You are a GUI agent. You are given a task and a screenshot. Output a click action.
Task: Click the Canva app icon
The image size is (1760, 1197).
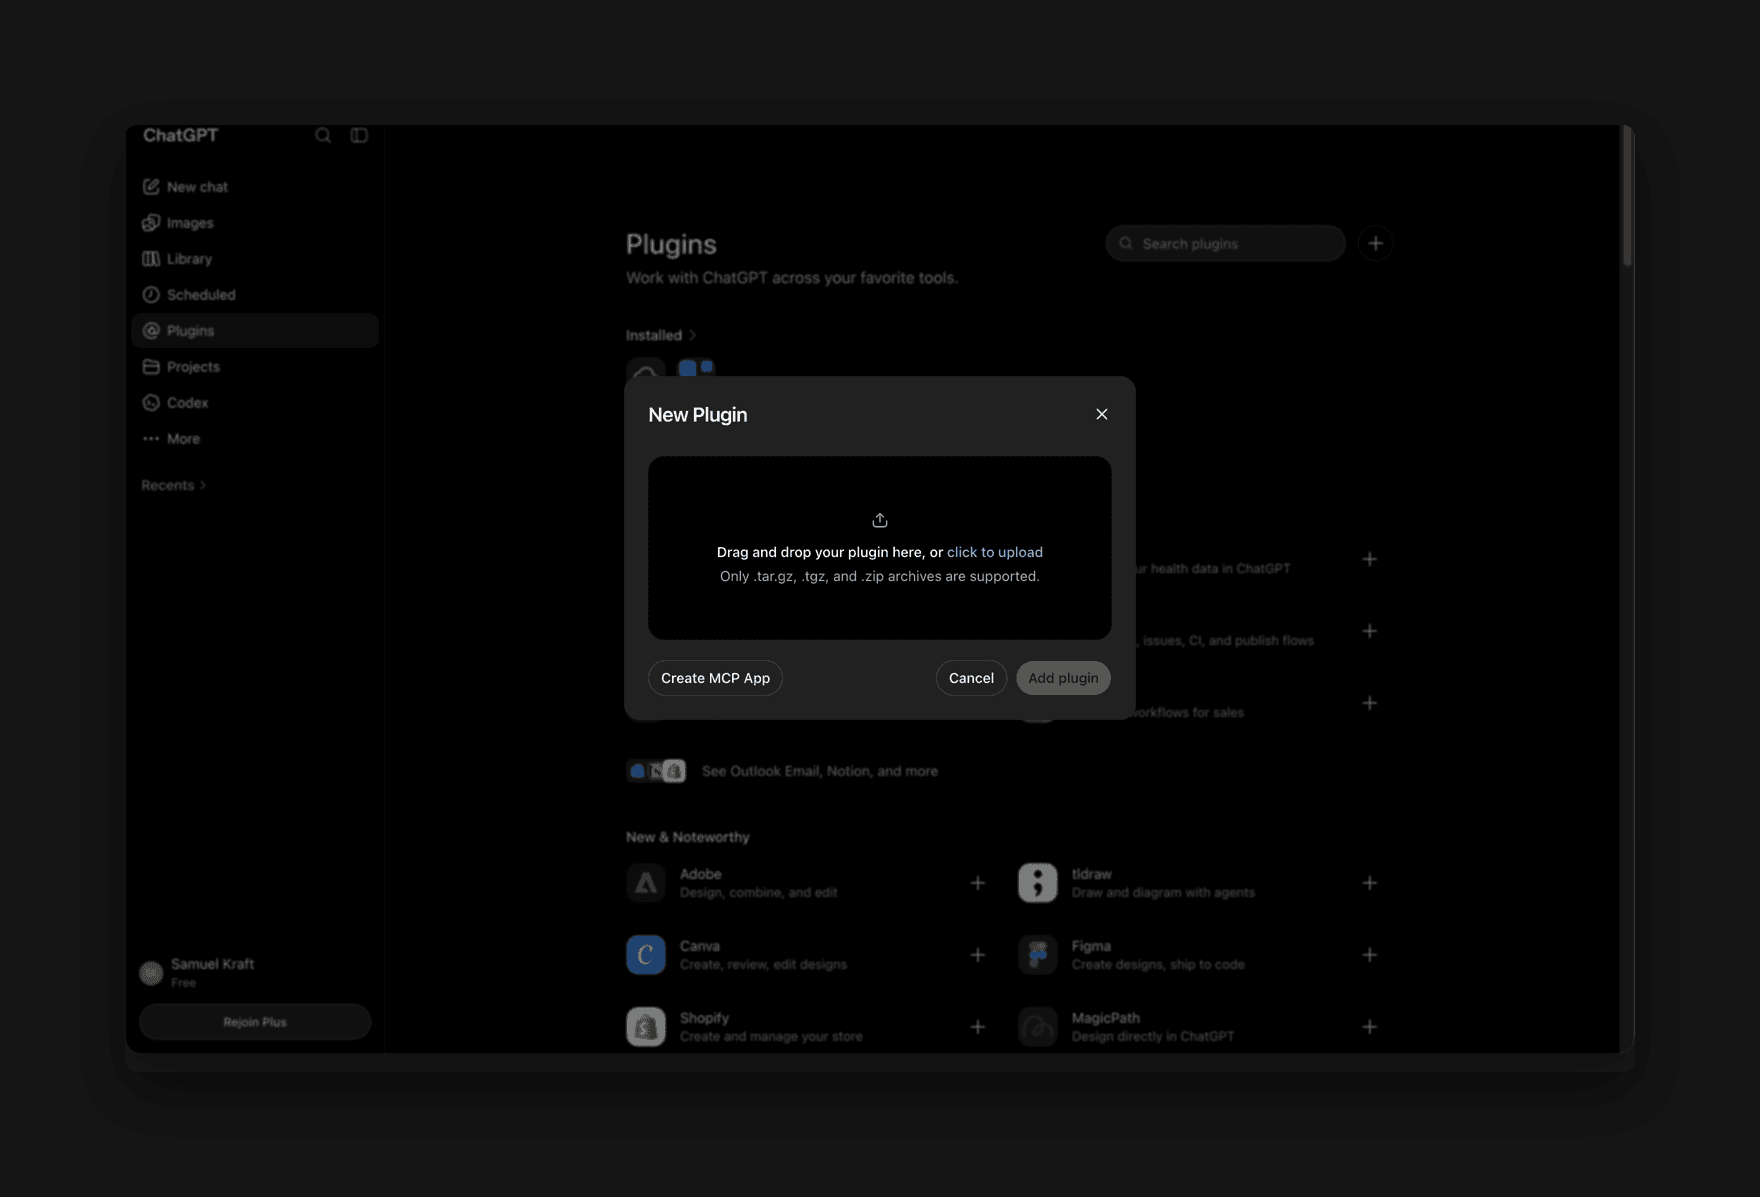coord(646,955)
